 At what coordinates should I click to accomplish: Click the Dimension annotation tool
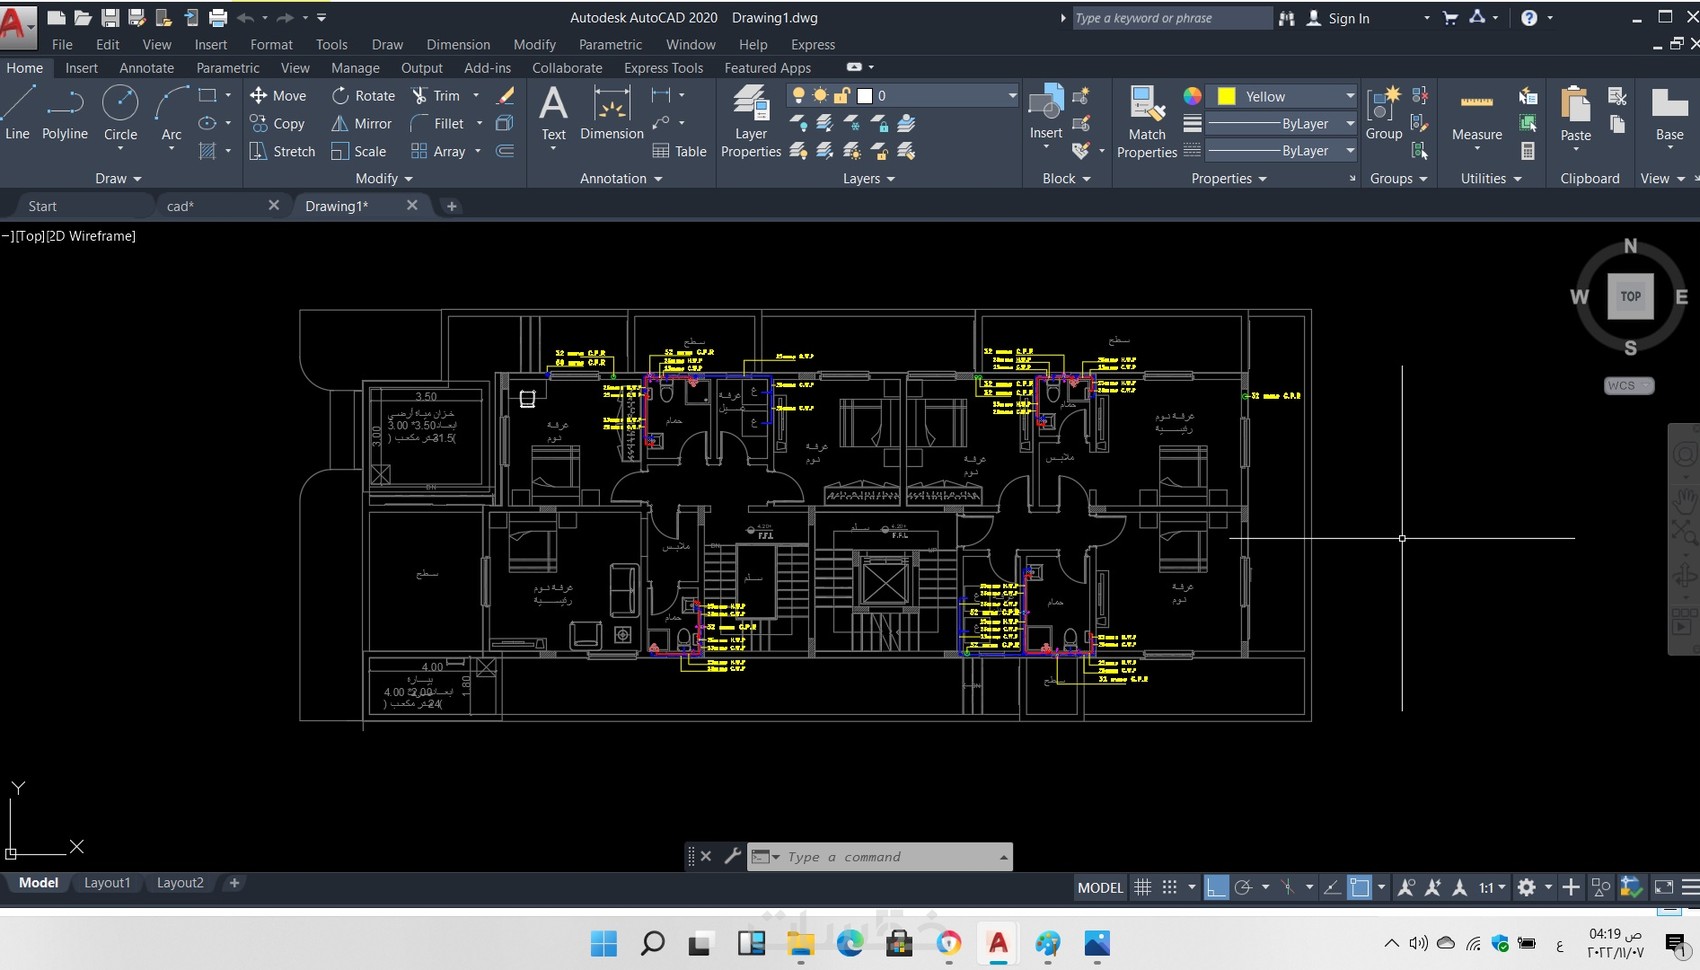click(x=611, y=112)
